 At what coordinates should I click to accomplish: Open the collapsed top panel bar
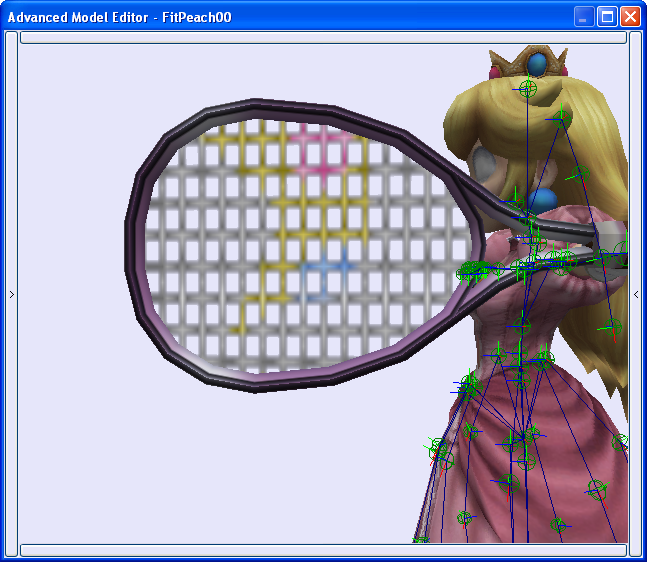coord(324,38)
